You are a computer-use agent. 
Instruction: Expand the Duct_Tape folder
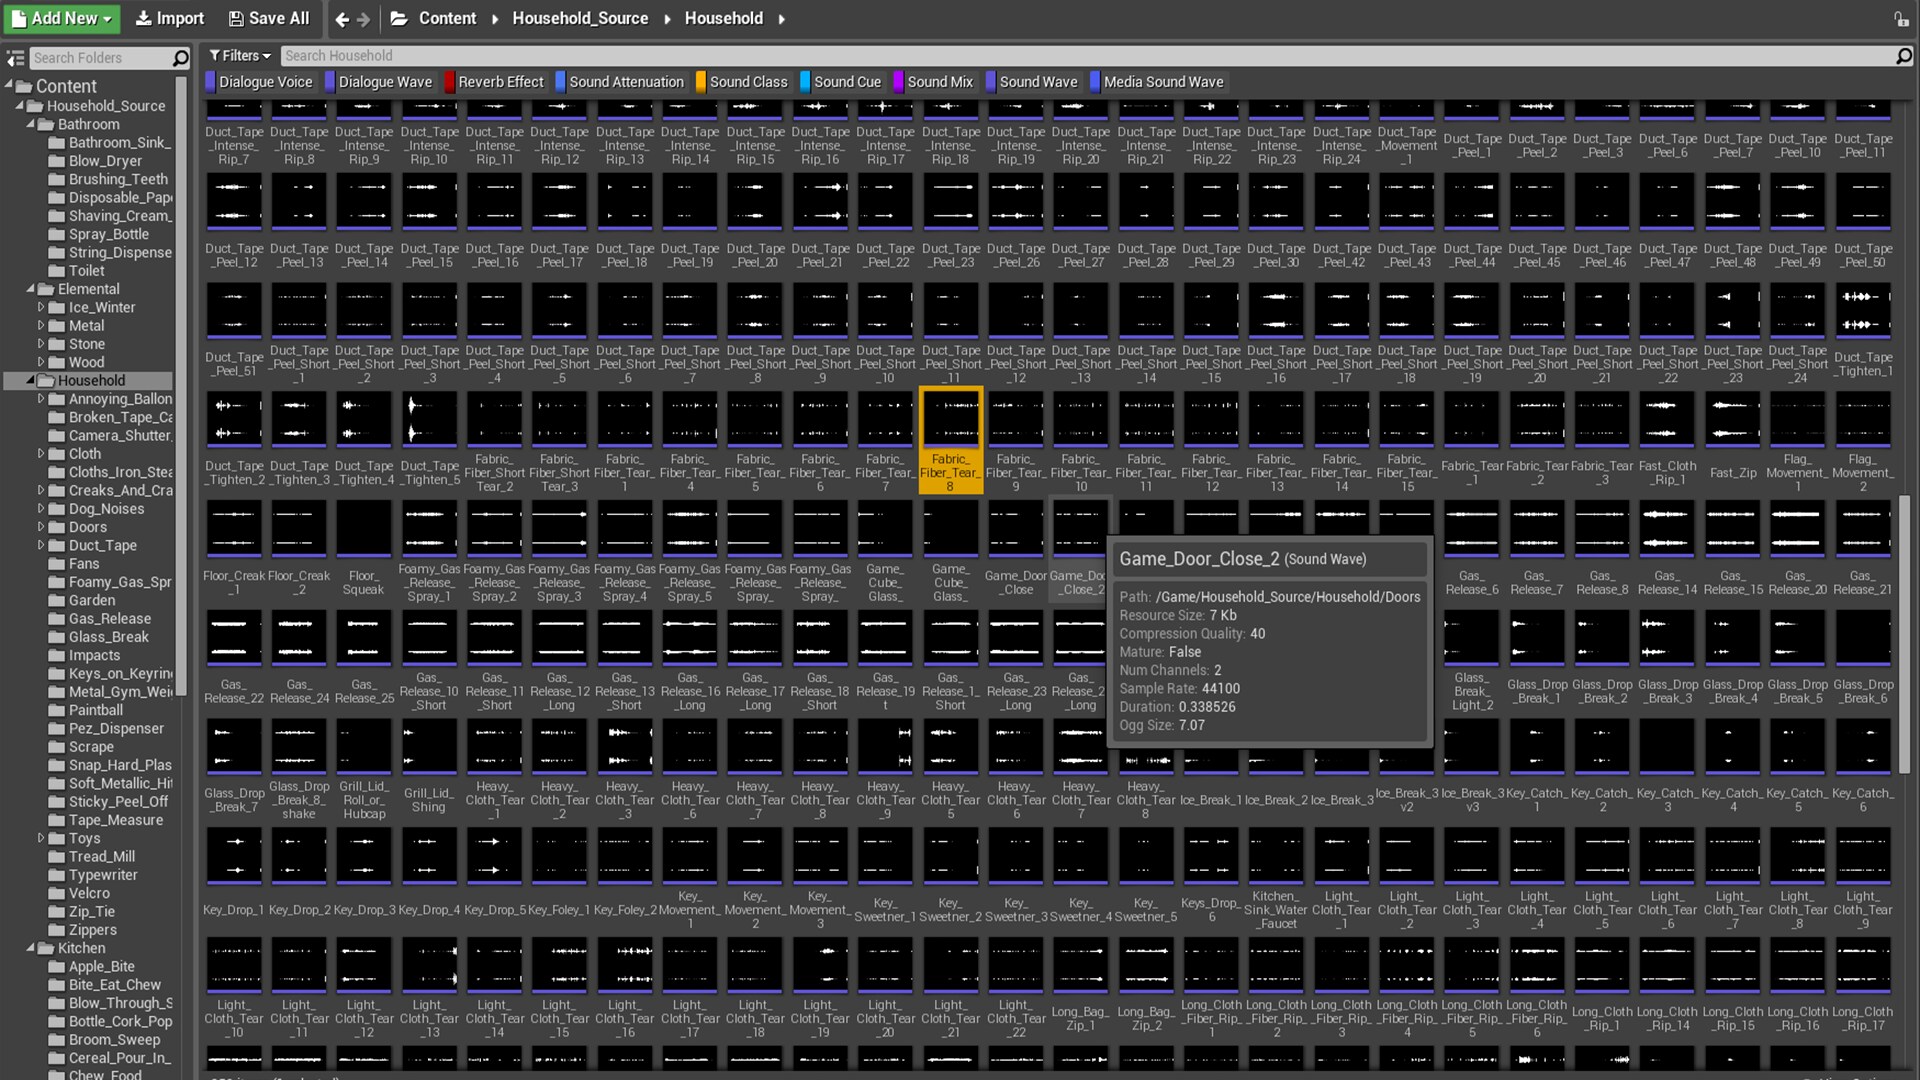tap(41, 545)
